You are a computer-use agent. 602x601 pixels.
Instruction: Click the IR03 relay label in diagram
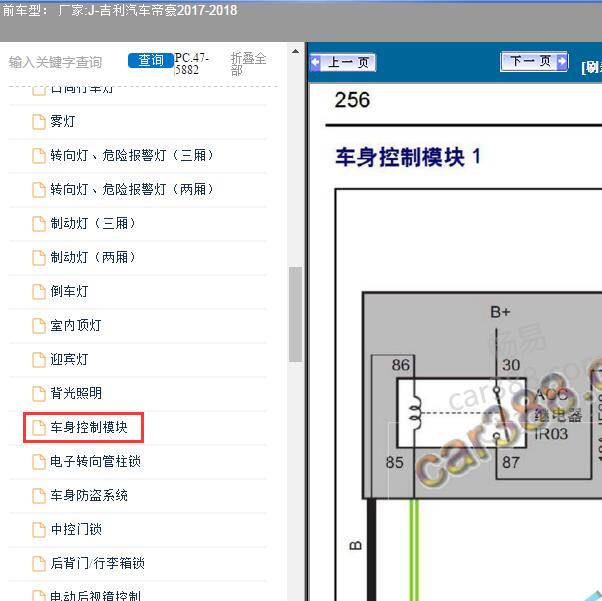click(551, 434)
